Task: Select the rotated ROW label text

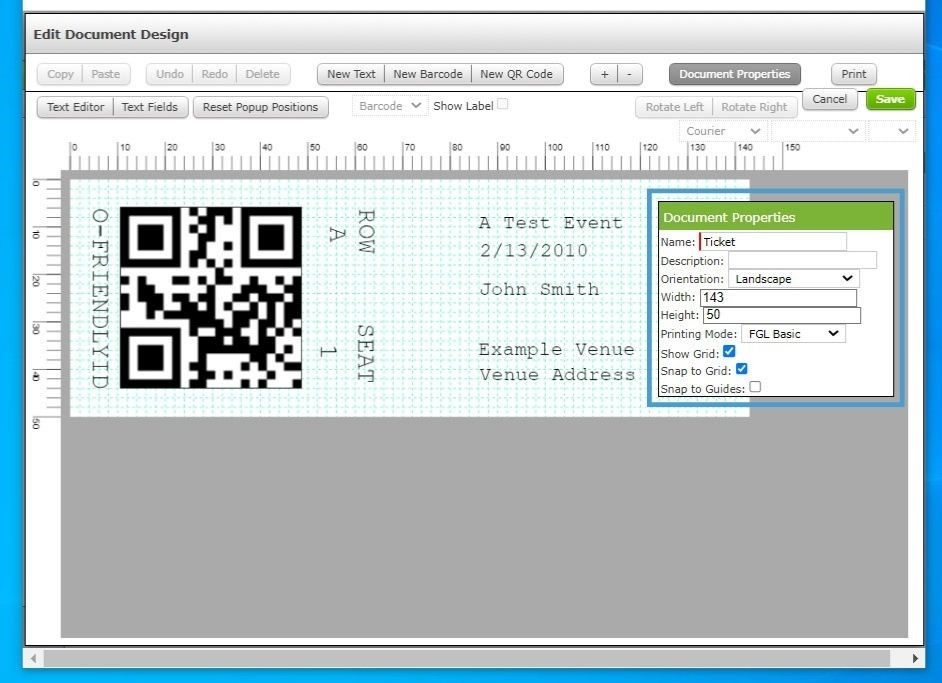Action: coord(366,231)
